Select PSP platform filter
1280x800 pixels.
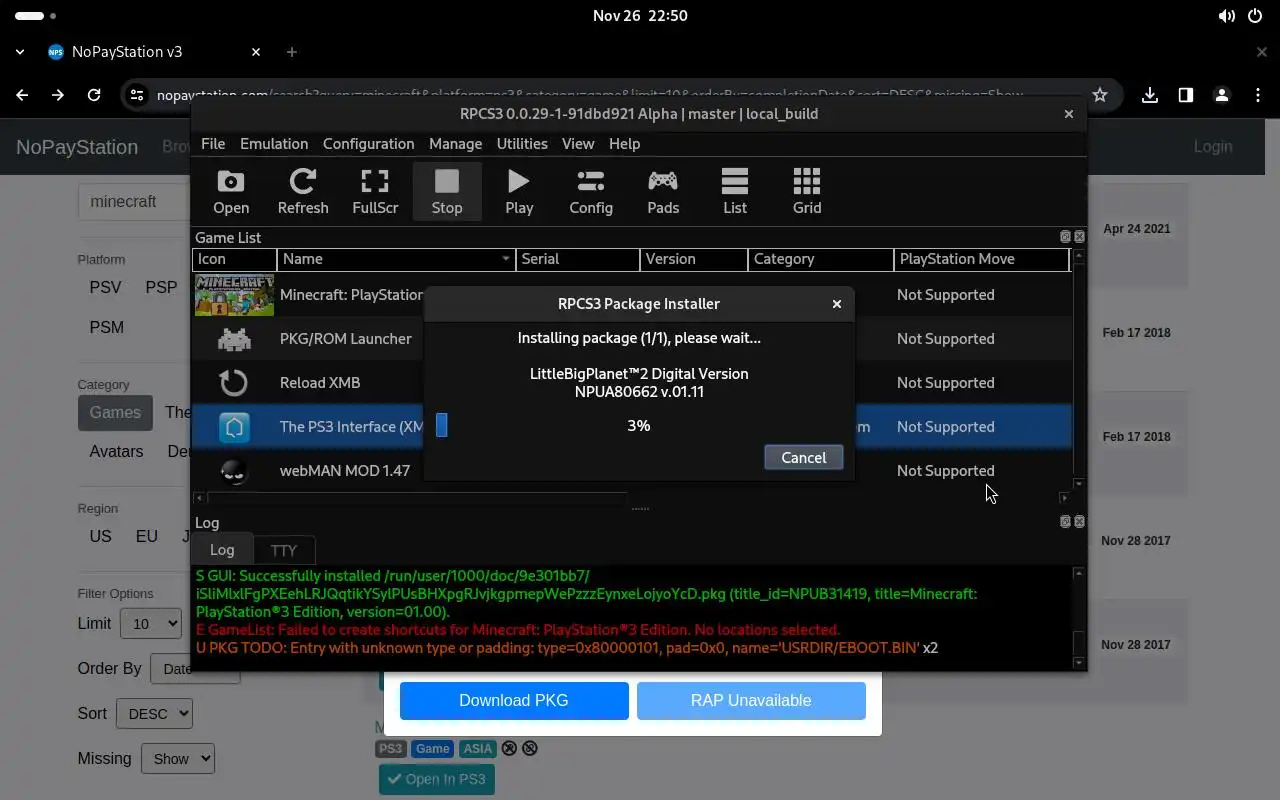161,287
